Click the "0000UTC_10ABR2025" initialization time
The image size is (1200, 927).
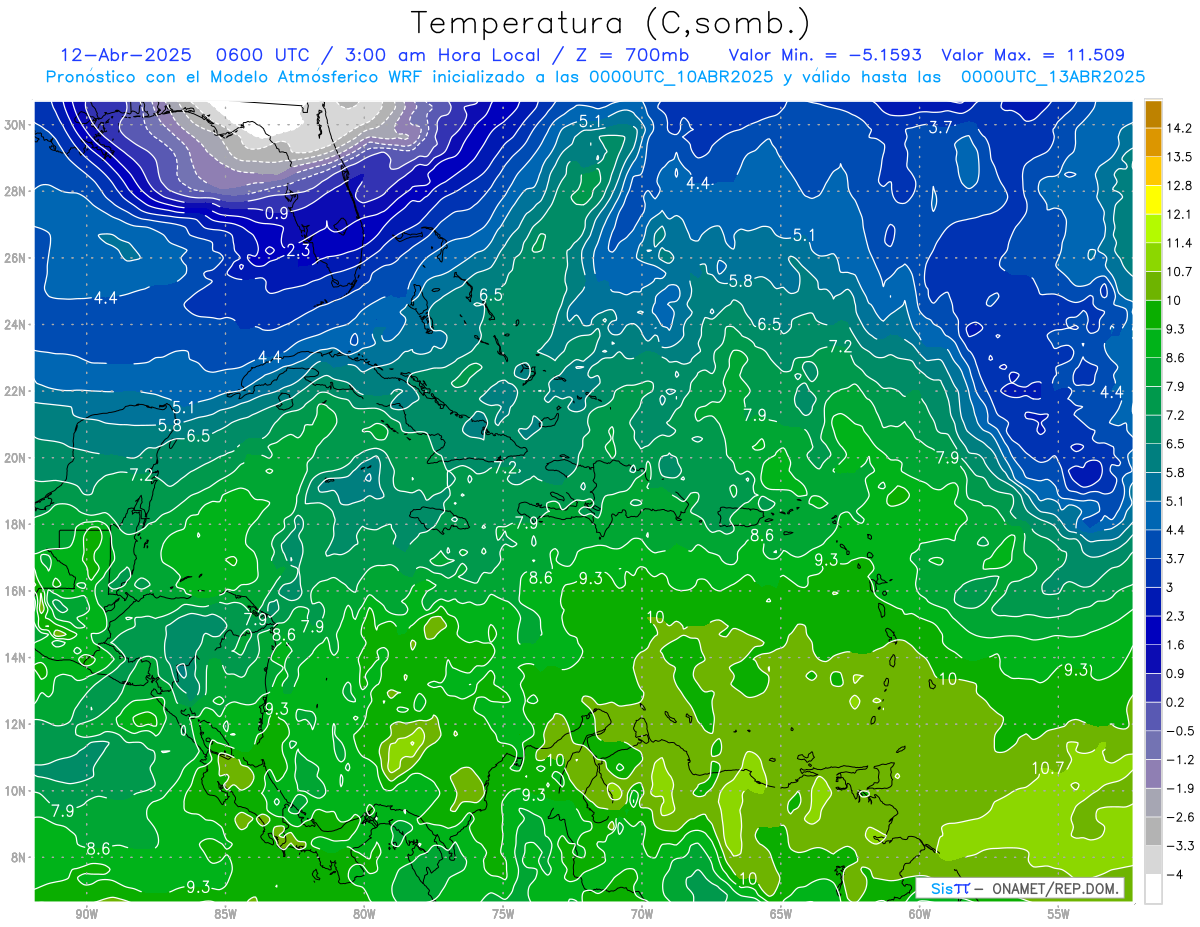pos(681,77)
